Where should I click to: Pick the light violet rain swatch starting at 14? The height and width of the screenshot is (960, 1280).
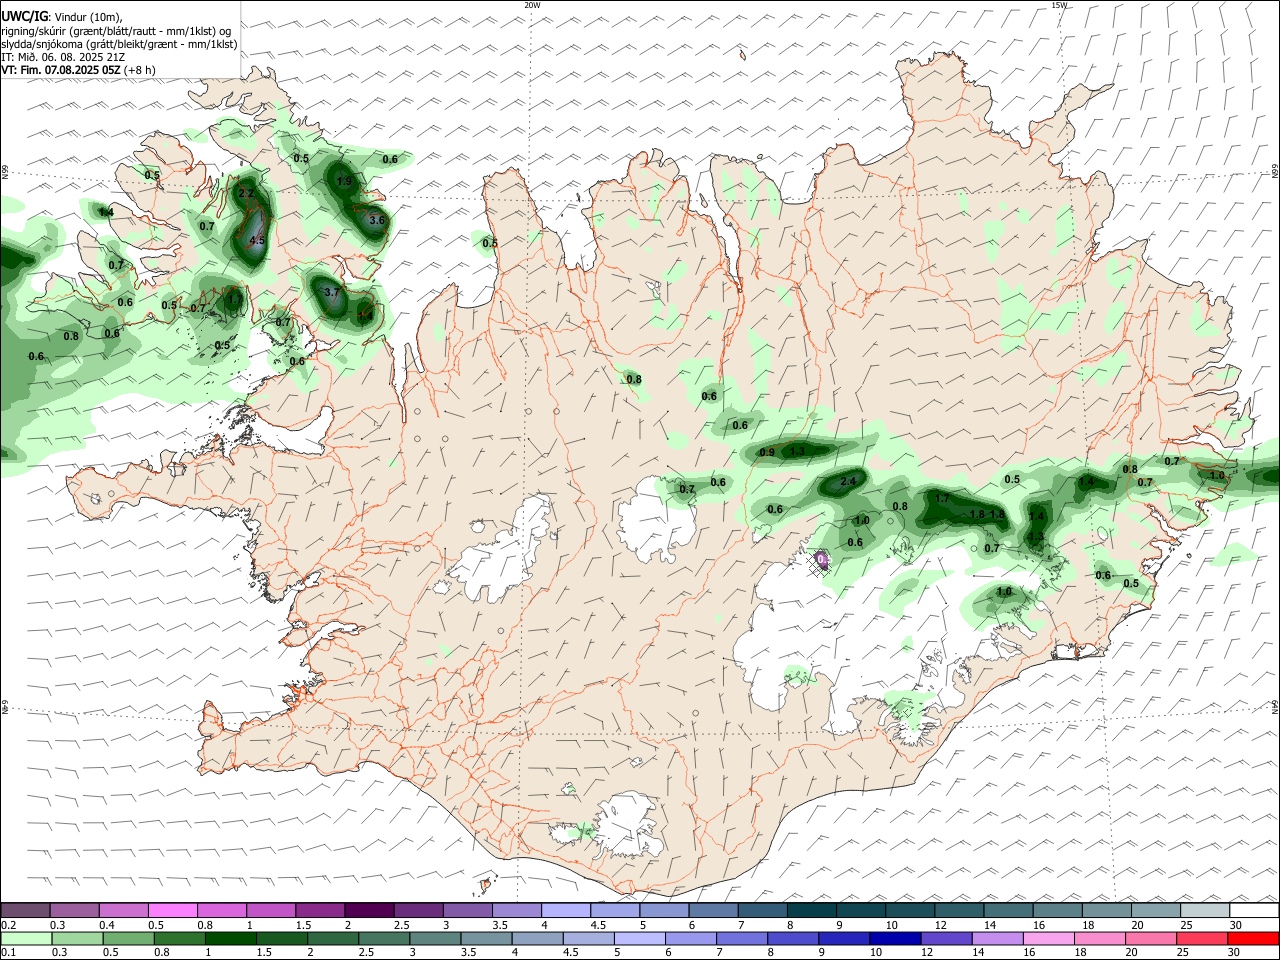tap(997, 938)
